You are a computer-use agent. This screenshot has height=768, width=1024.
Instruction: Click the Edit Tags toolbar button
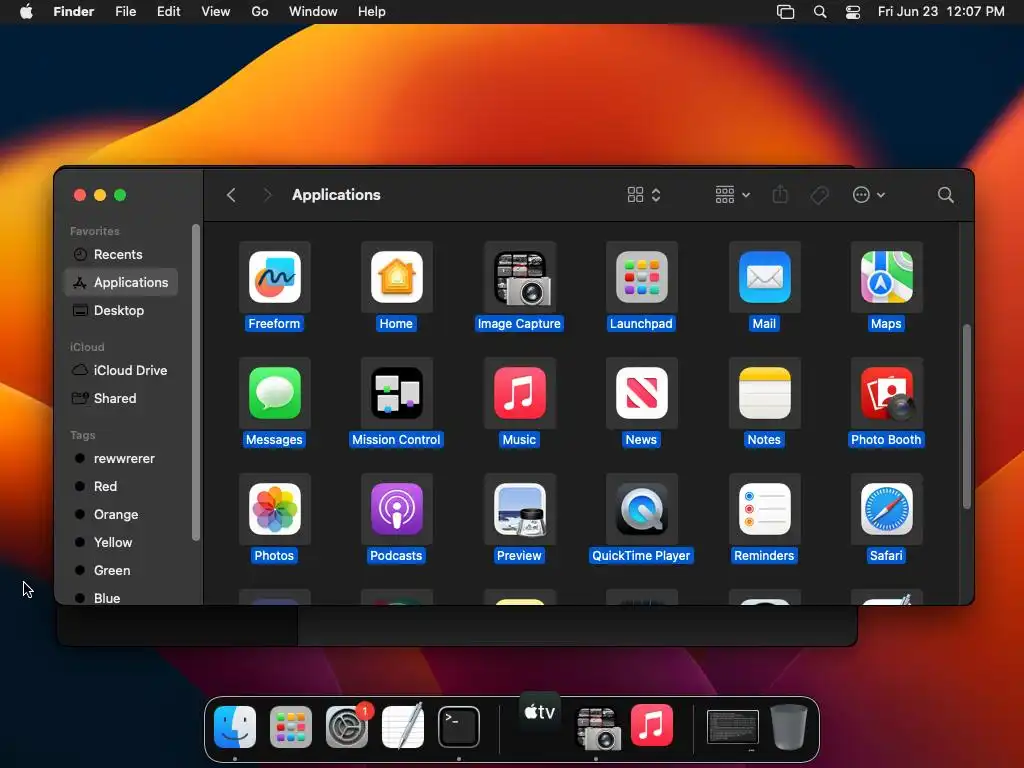point(820,195)
